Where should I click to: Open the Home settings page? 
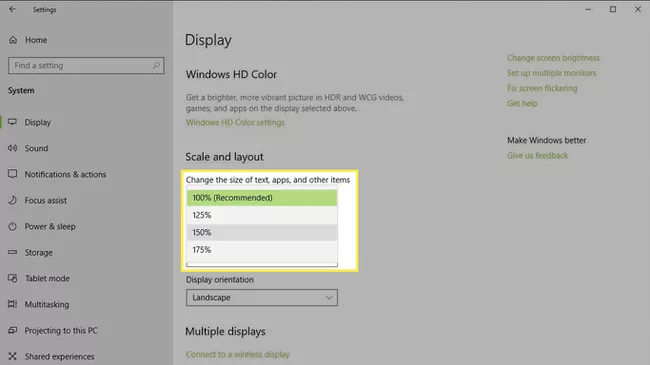tap(36, 40)
